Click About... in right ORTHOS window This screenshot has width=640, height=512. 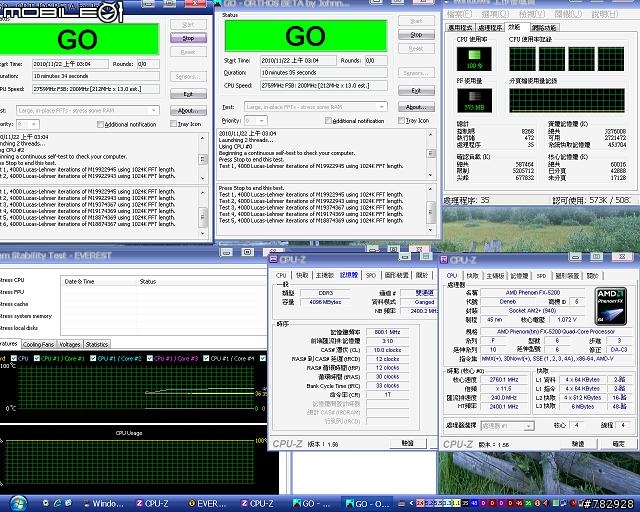click(x=416, y=107)
